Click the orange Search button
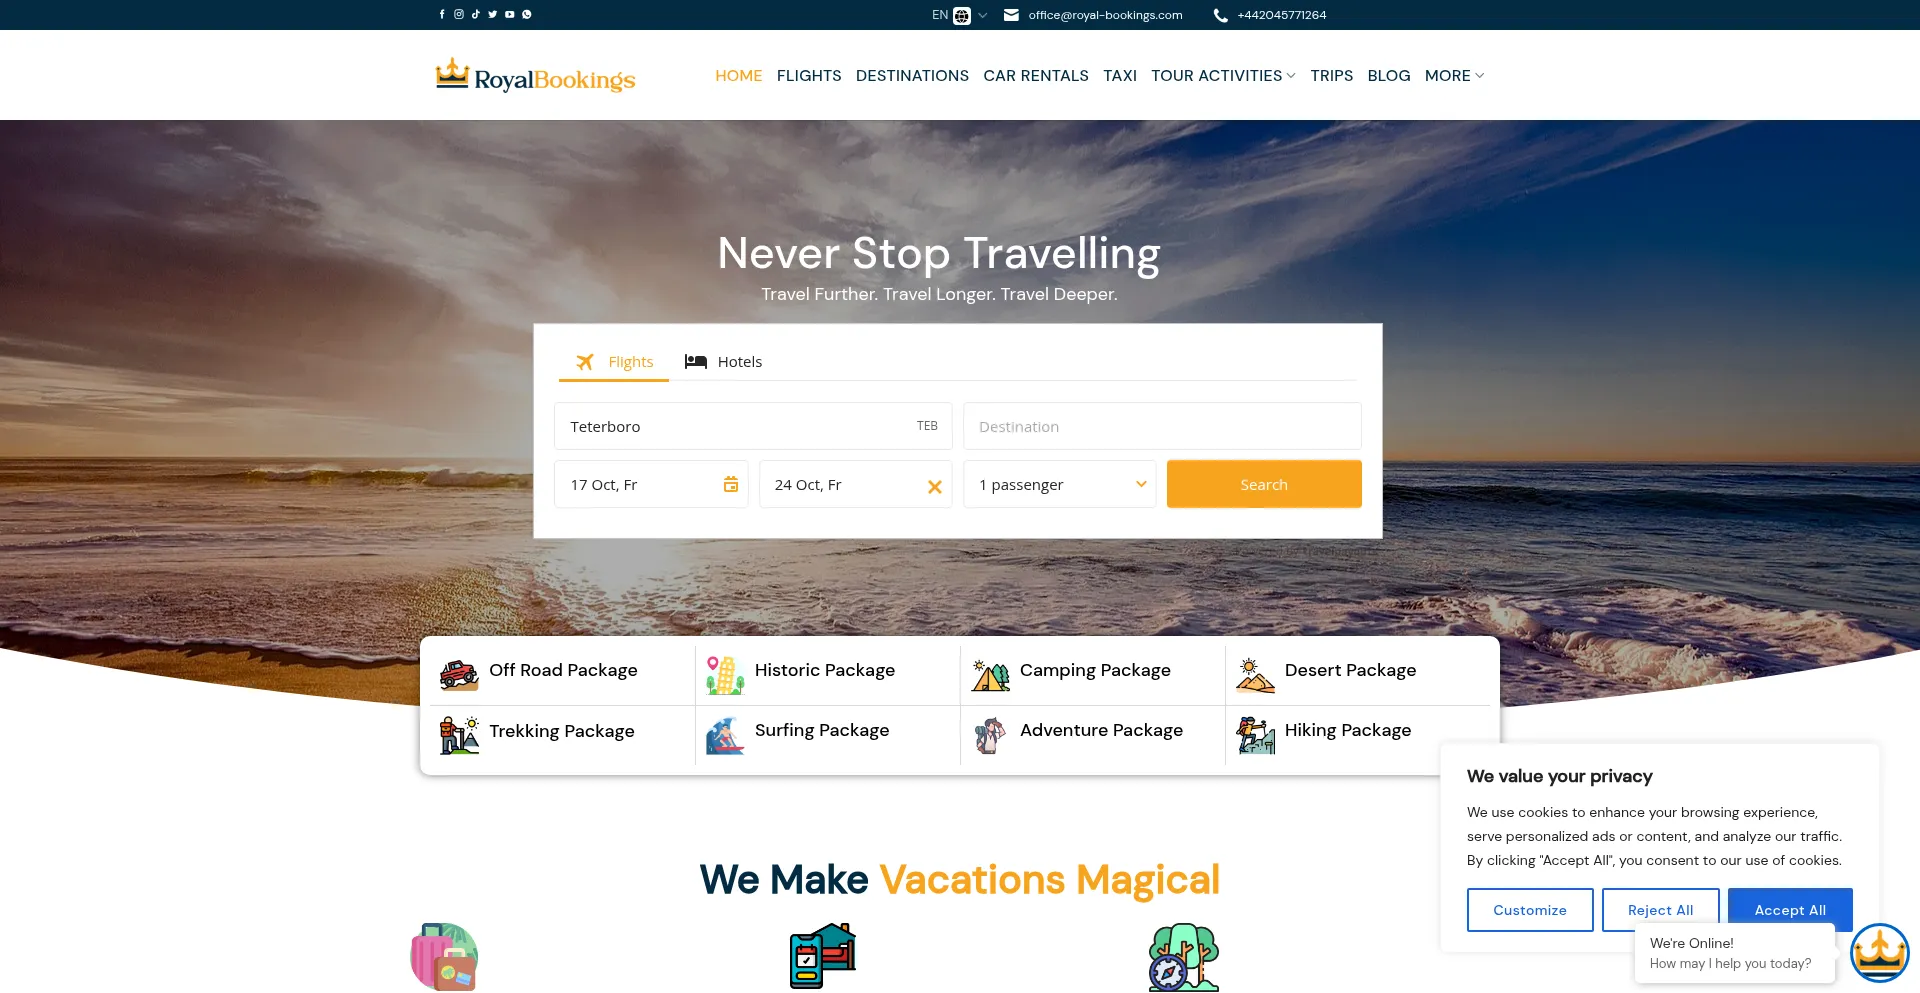 tap(1264, 484)
